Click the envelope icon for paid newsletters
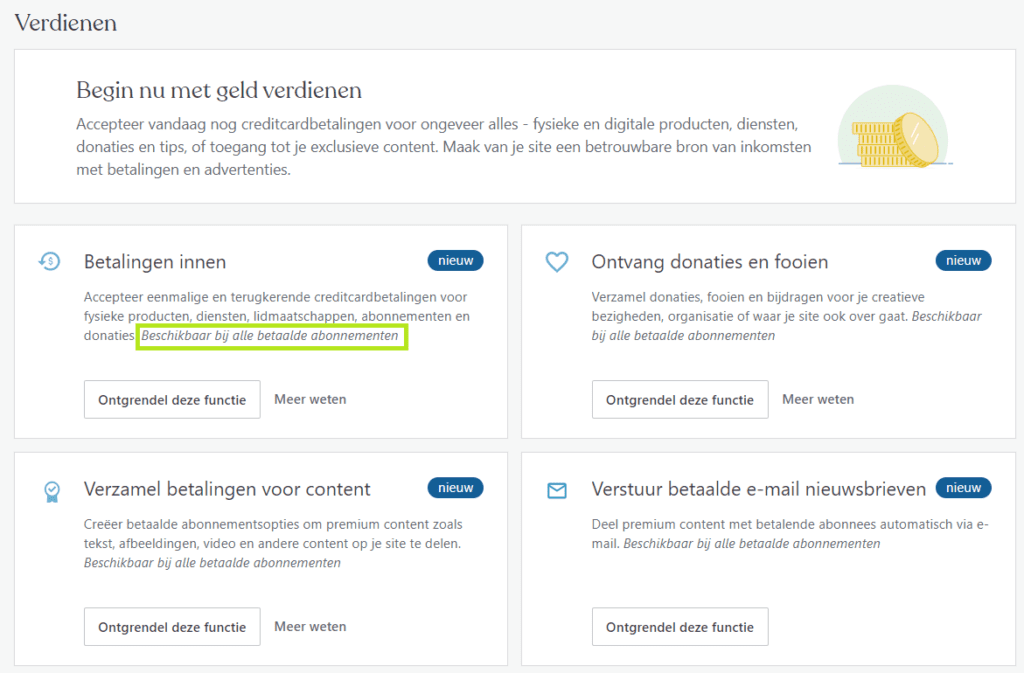The height and width of the screenshot is (673, 1024). pyautogui.click(x=557, y=490)
